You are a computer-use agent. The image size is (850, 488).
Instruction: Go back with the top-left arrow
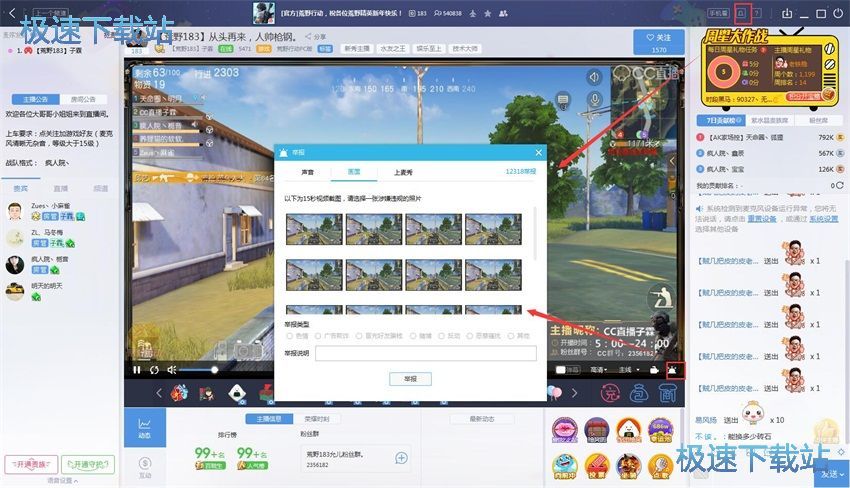(13, 13)
